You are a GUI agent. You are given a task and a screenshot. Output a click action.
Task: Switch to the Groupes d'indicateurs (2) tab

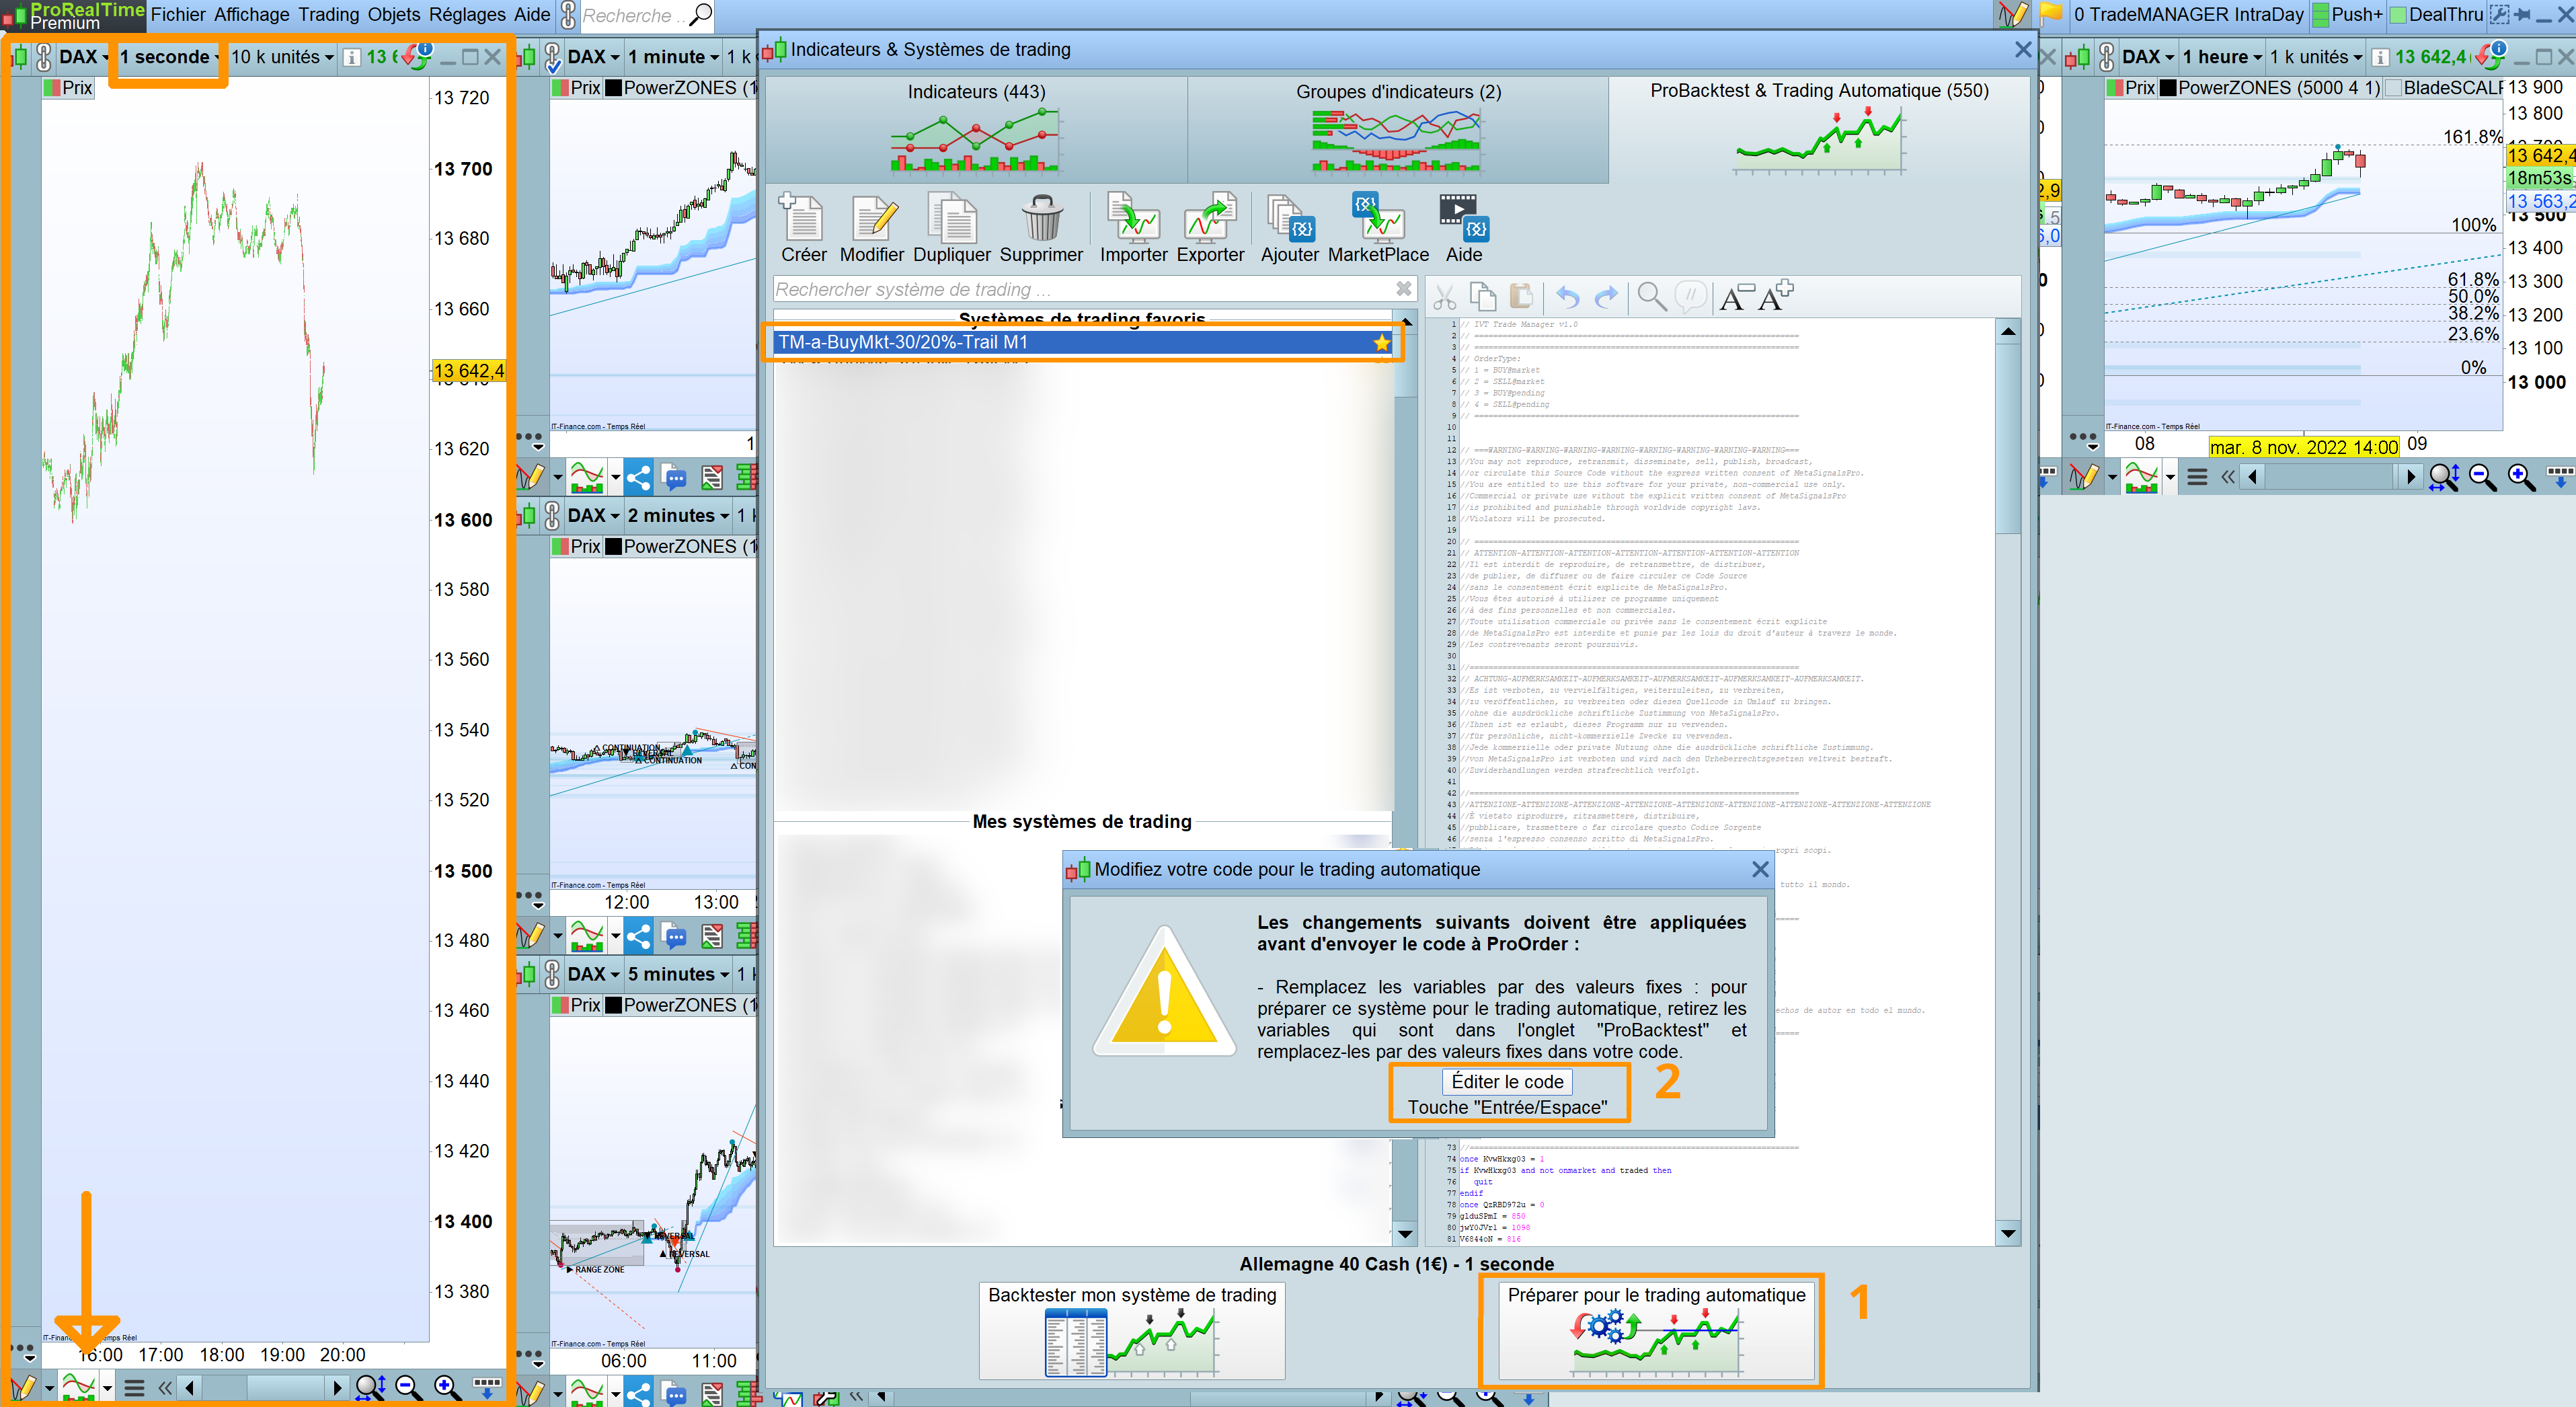(x=1398, y=129)
